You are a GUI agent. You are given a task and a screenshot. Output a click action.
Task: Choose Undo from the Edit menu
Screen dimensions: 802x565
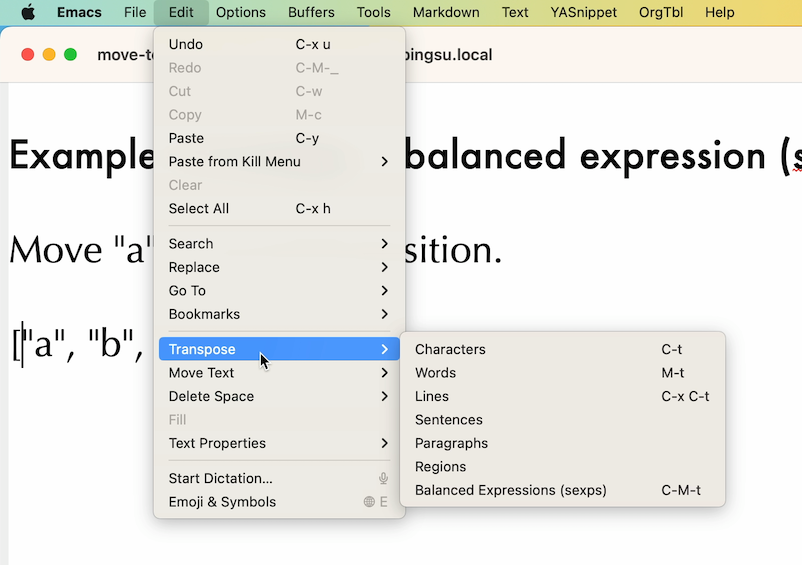(x=279, y=44)
